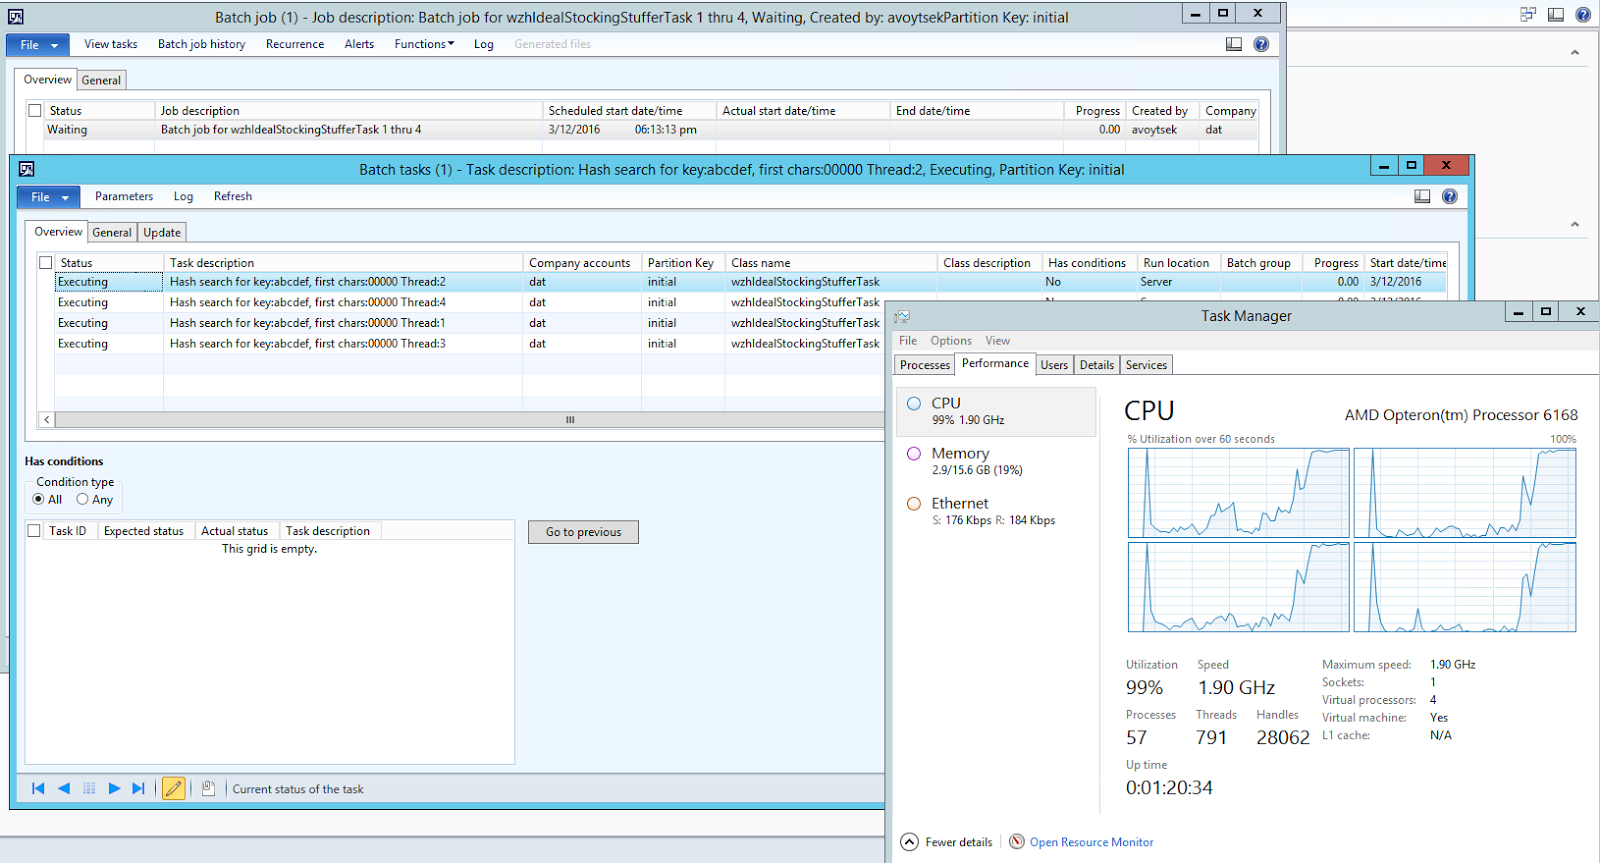Open Log in the Batch job window
This screenshot has width=1600, height=863.
click(484, 44)
